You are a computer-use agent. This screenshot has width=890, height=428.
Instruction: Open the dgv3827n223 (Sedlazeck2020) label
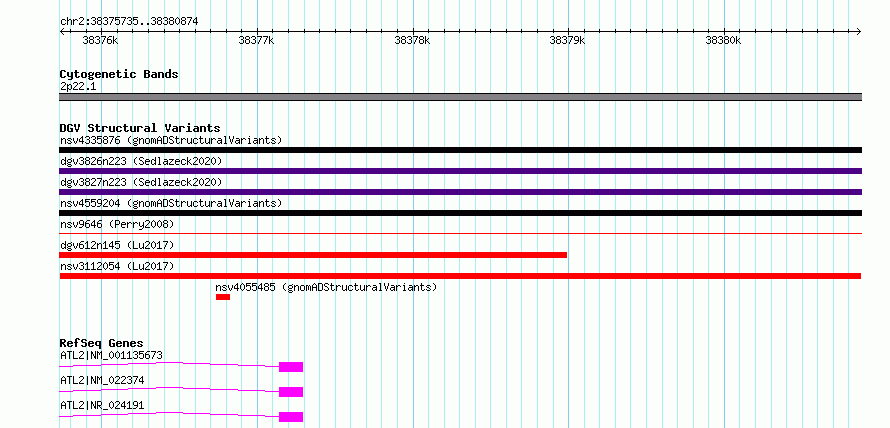point(141,182)
